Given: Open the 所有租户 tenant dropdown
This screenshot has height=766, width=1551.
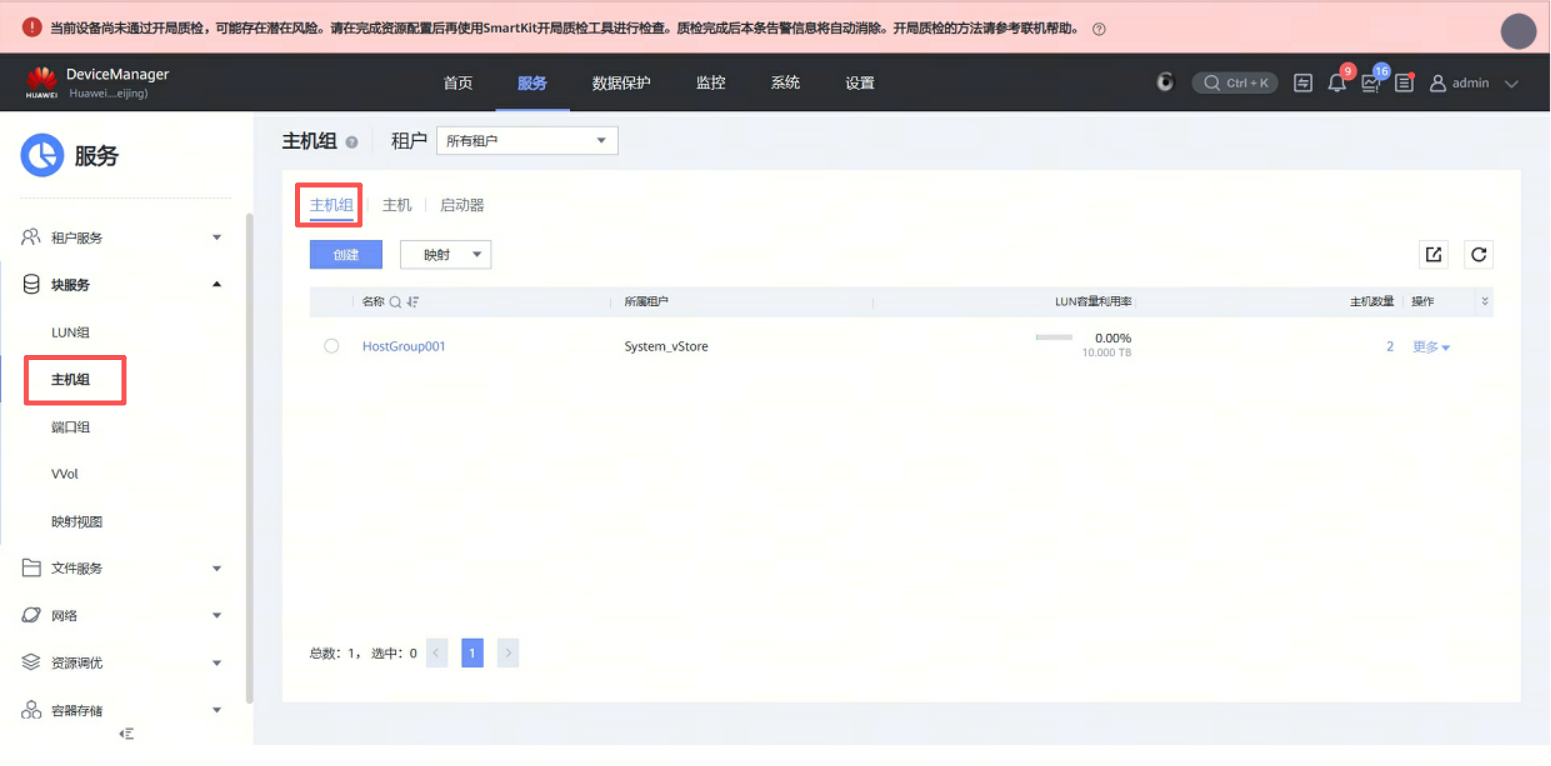Looking at the screenshot, I should [527, 141].
